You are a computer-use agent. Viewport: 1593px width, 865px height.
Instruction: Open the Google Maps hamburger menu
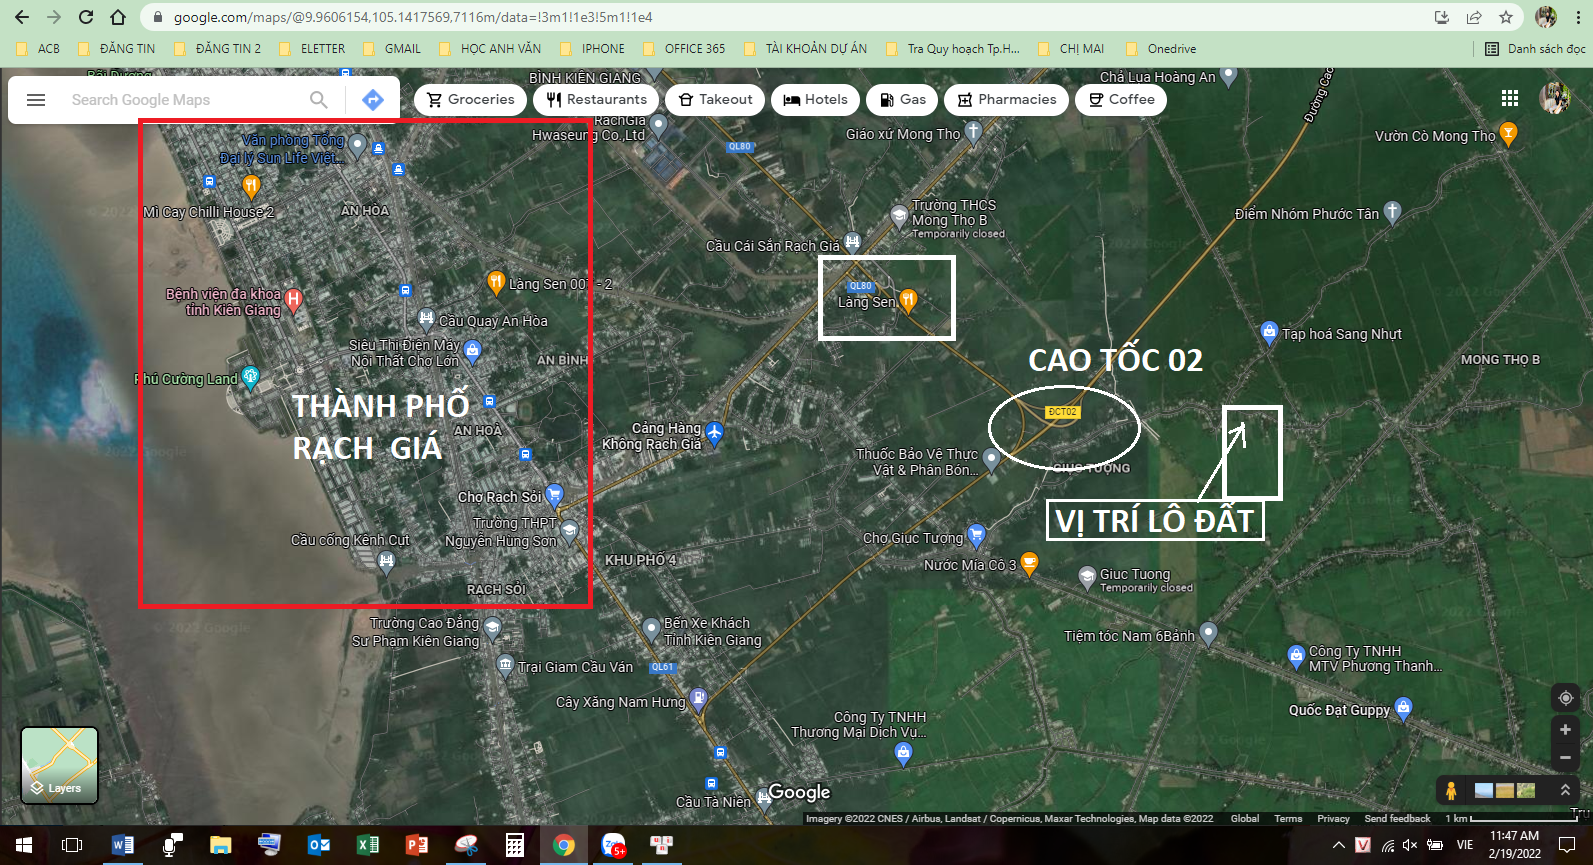(x=36, y=100)
